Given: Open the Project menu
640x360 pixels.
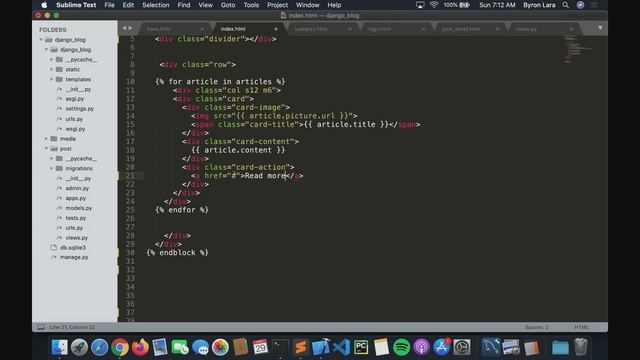Looking at the screenshot, I should [277, 5].
